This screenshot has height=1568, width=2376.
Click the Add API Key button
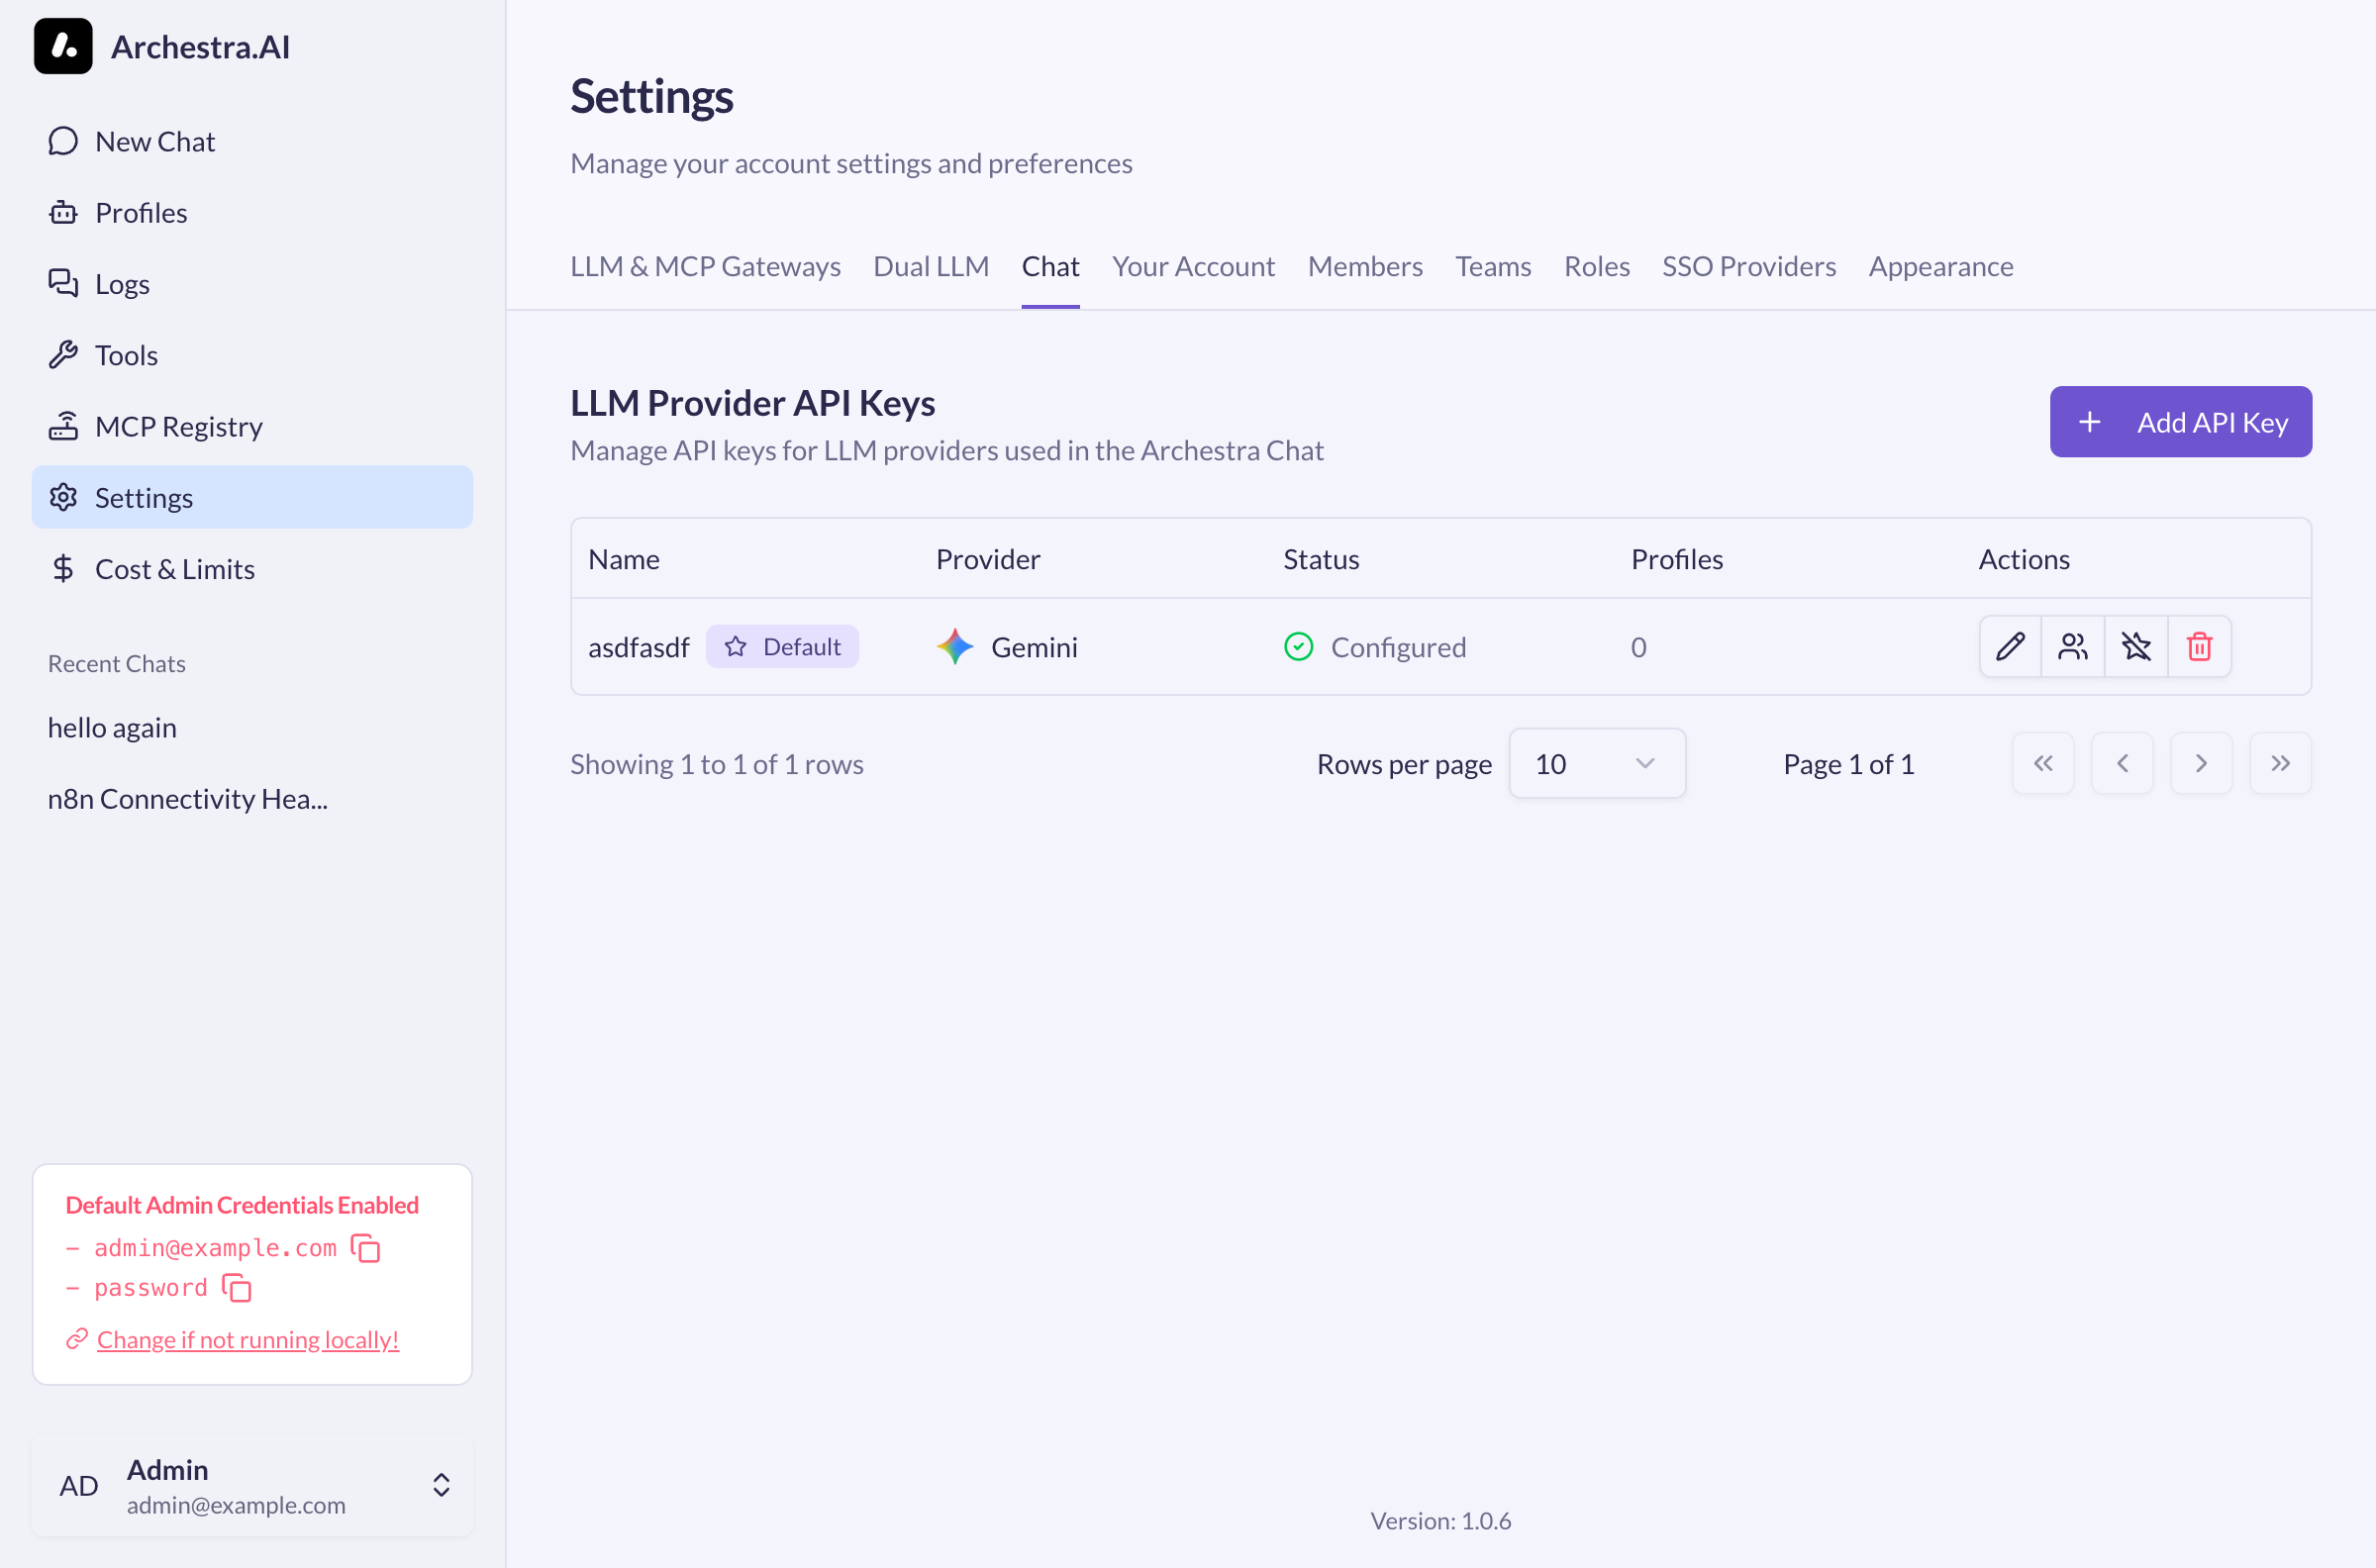[2180, 422]
